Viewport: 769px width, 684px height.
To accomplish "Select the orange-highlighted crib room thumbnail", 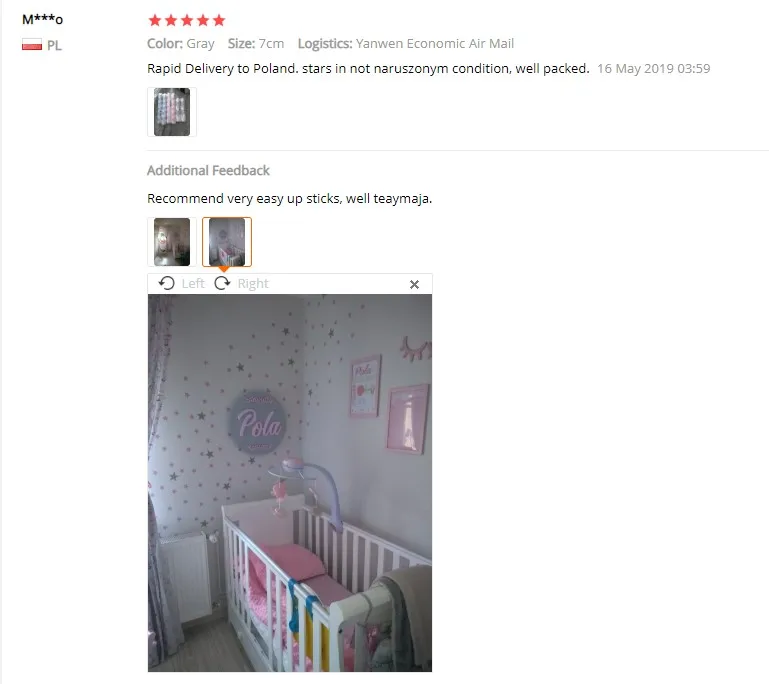I will click(227, 242).
